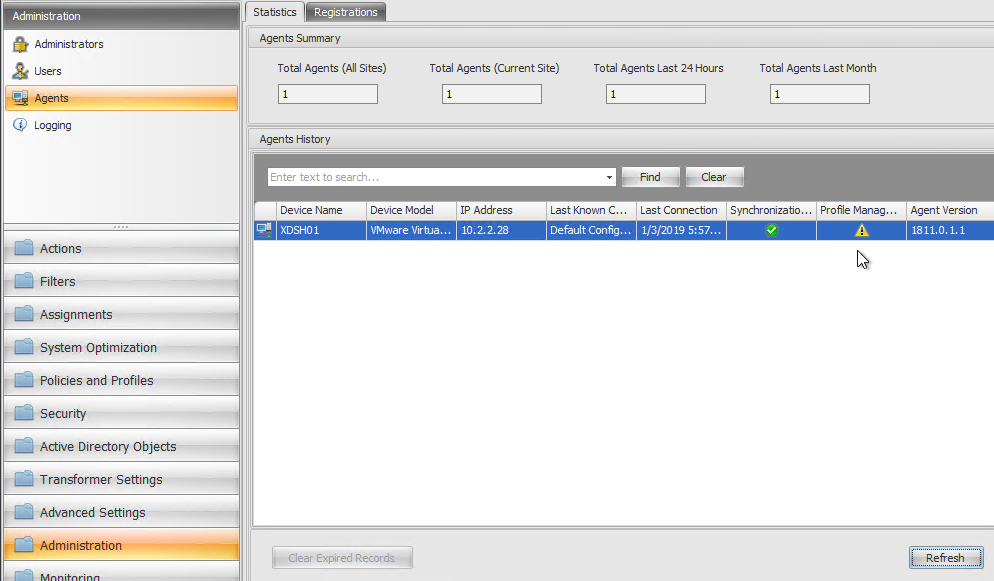Open the Active Directory Objects section
Image resolution: width=994 pixels, height=581 pixels.
point(122,446)
